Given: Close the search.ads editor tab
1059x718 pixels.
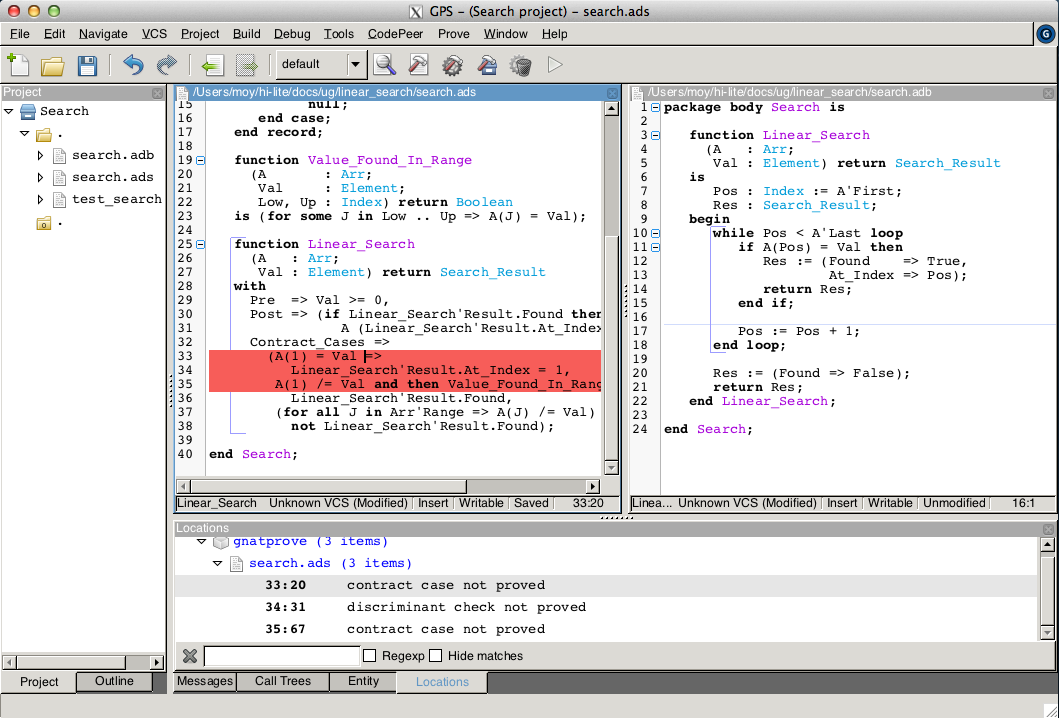Looking at the screenshot, I should point(613,93).
